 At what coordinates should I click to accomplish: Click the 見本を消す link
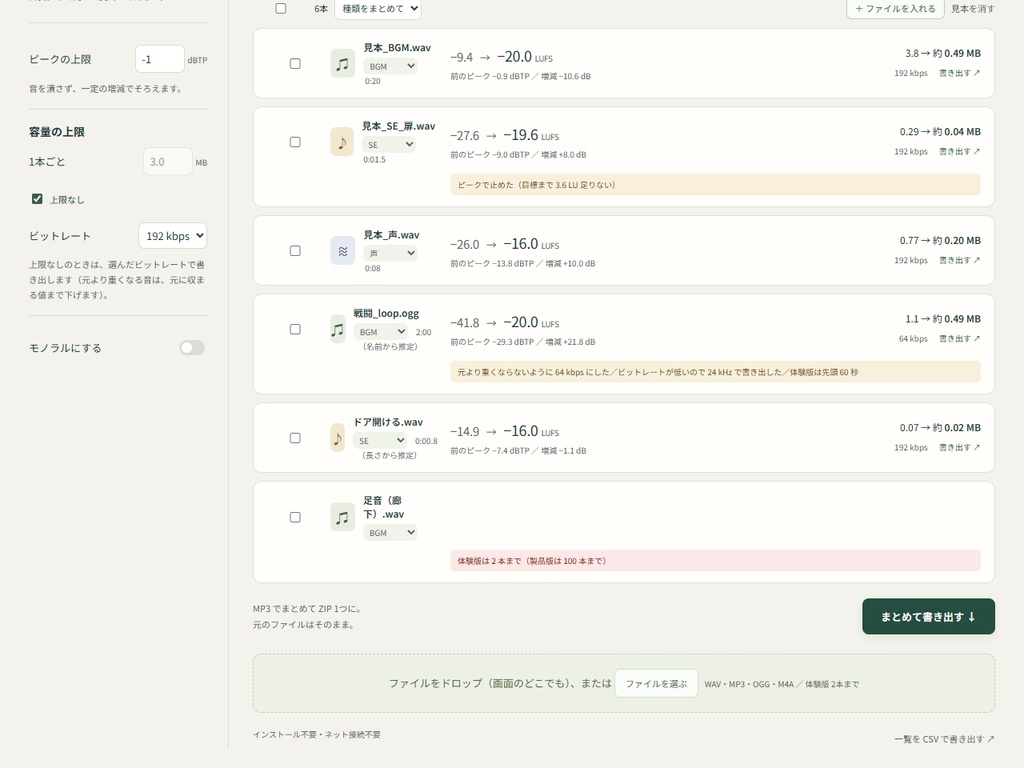(x=973, y=8)
